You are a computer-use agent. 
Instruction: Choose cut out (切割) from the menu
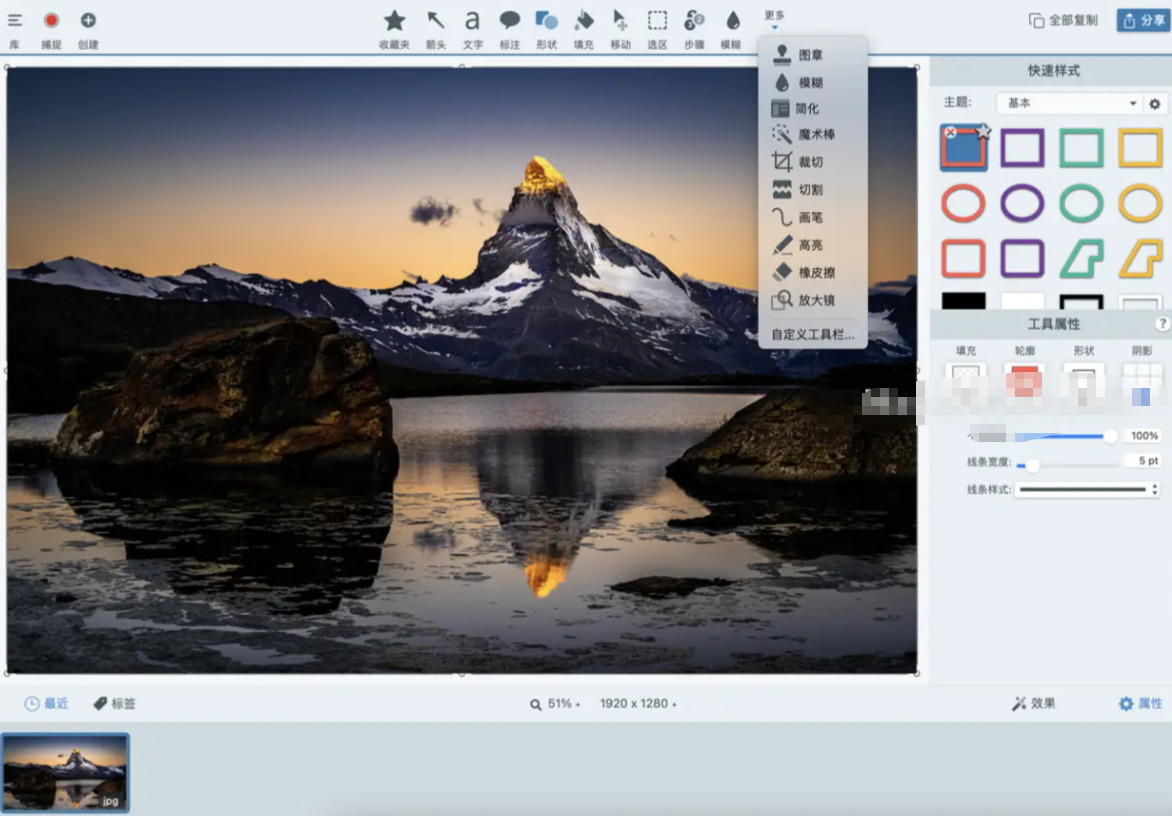coord(812,189)
